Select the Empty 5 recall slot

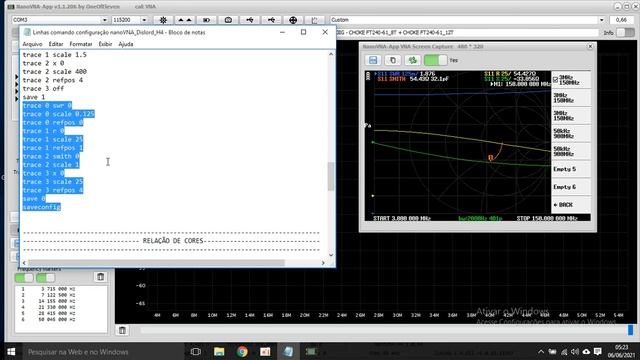pos(571,169)
